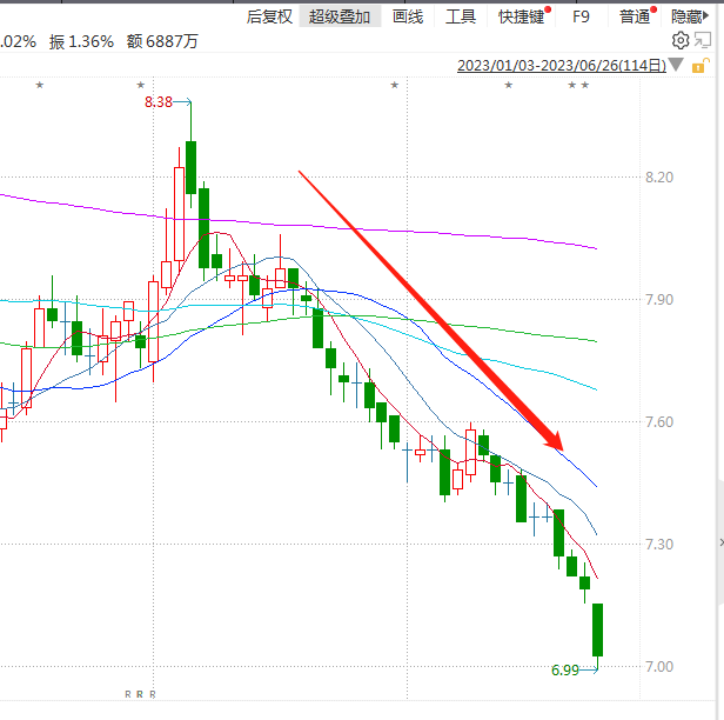Image resolution: width=724 pixels, height=720 pixels.
Task: Click the F9 button
Action: pyautogui.click(x=581, y=17)
